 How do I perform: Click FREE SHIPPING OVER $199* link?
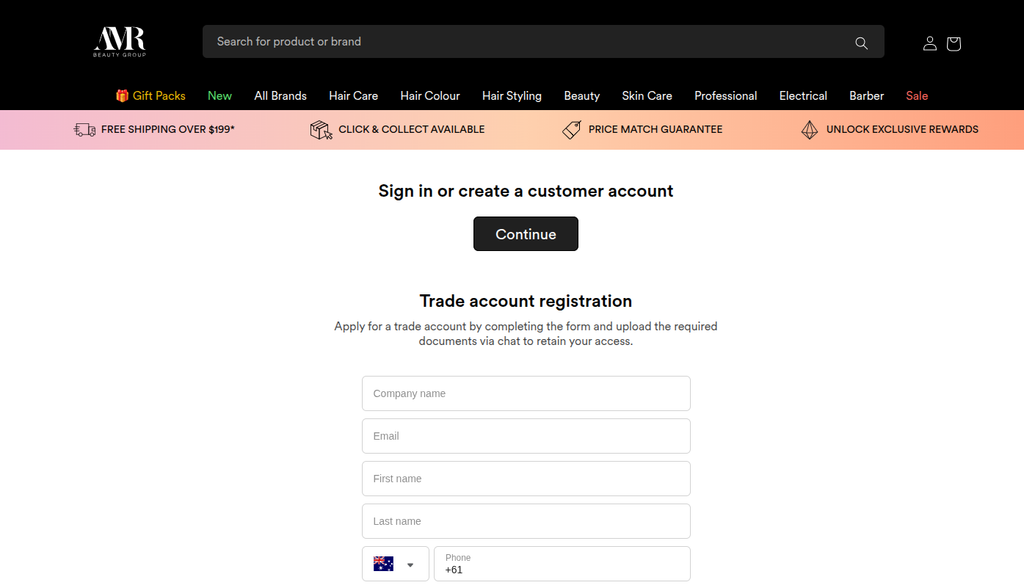point(168,130)
